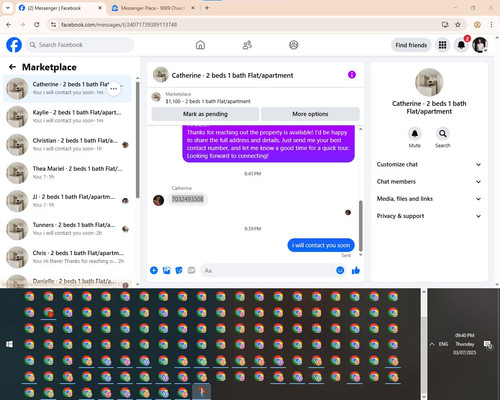Open more actions plus icon in composer
Viewport: 500px width, 400px height.
pos(154,270)
